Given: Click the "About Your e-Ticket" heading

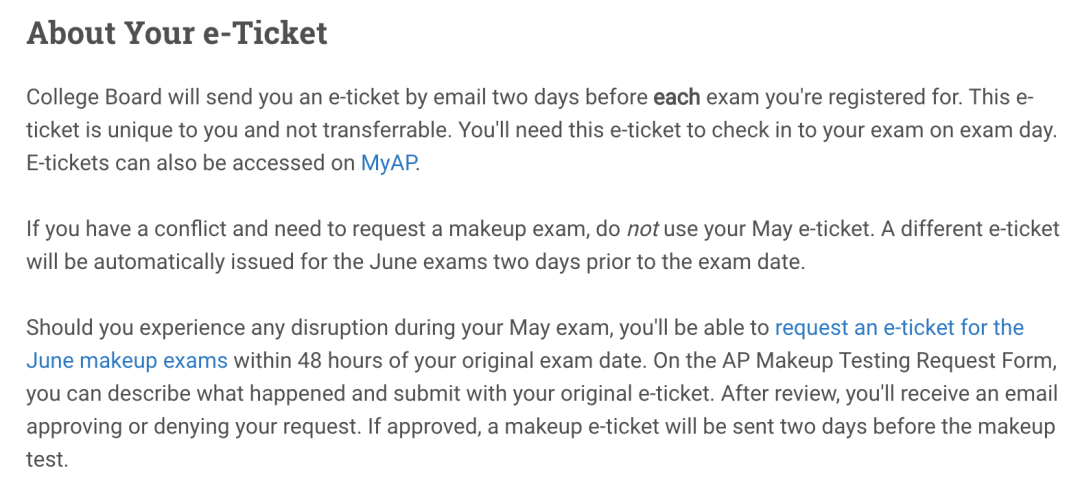Looking at the screenshot, I should pyautogui.click(x=177, y=33).
